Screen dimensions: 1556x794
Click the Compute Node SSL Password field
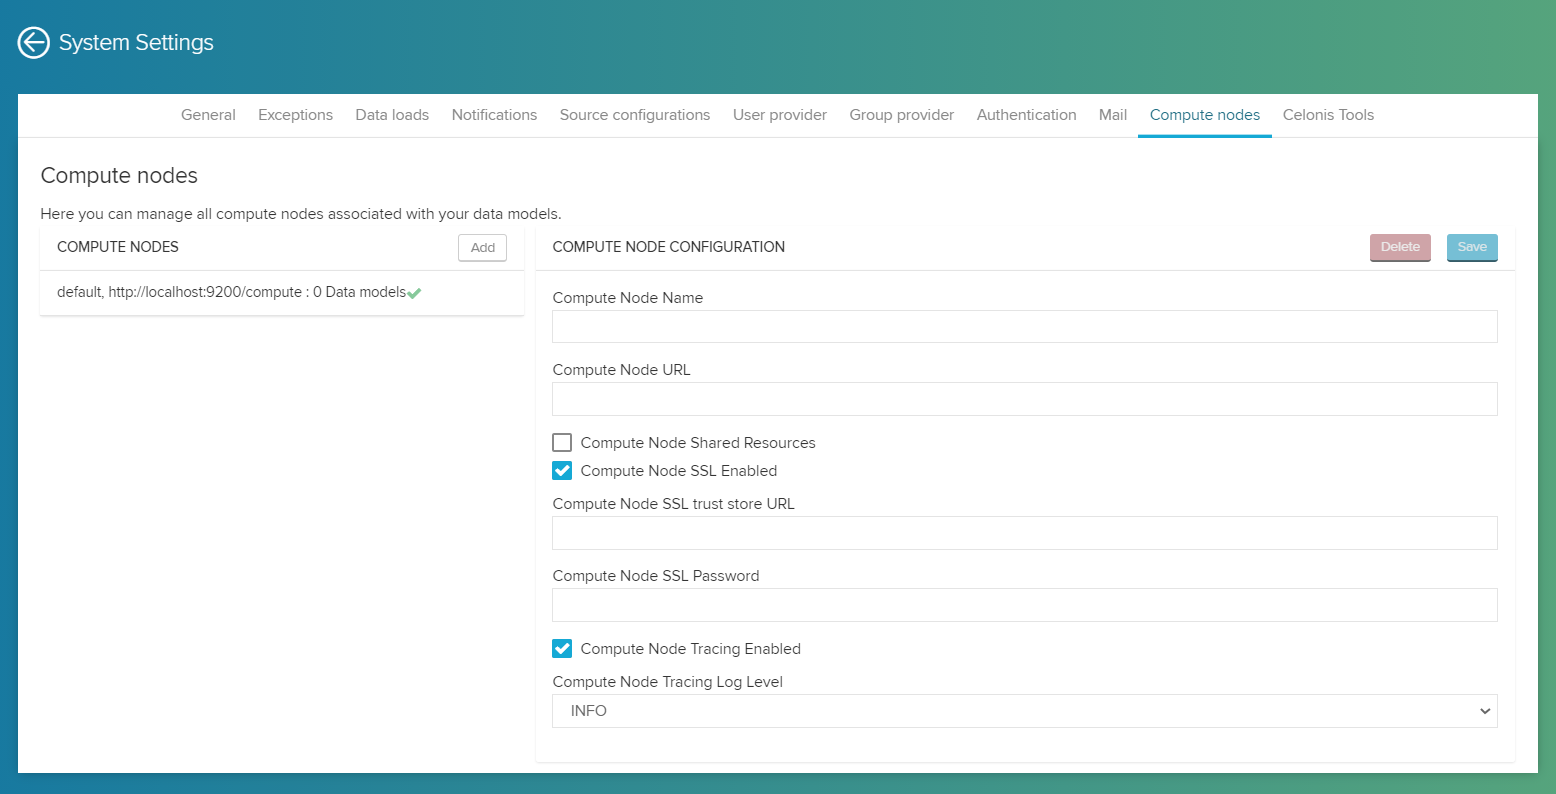(1024, 605)
